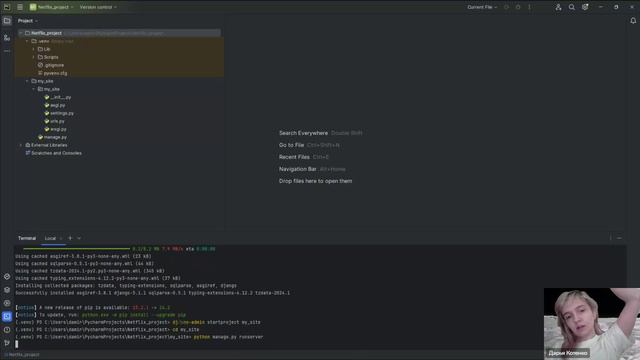Viewport: 640px width, 360px height.
Task: Click the pip download progress bar in terminal
Action: click(x=76, y=249)
